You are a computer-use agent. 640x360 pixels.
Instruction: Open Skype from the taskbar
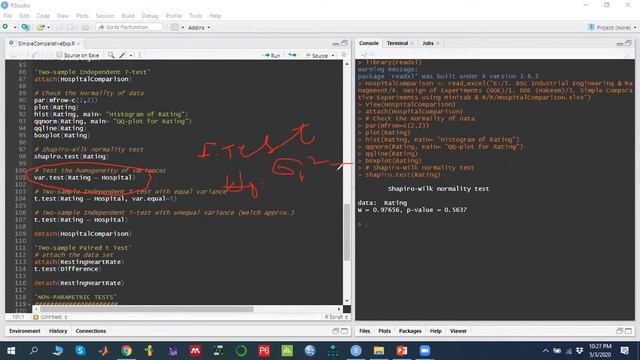coord(80,351)
